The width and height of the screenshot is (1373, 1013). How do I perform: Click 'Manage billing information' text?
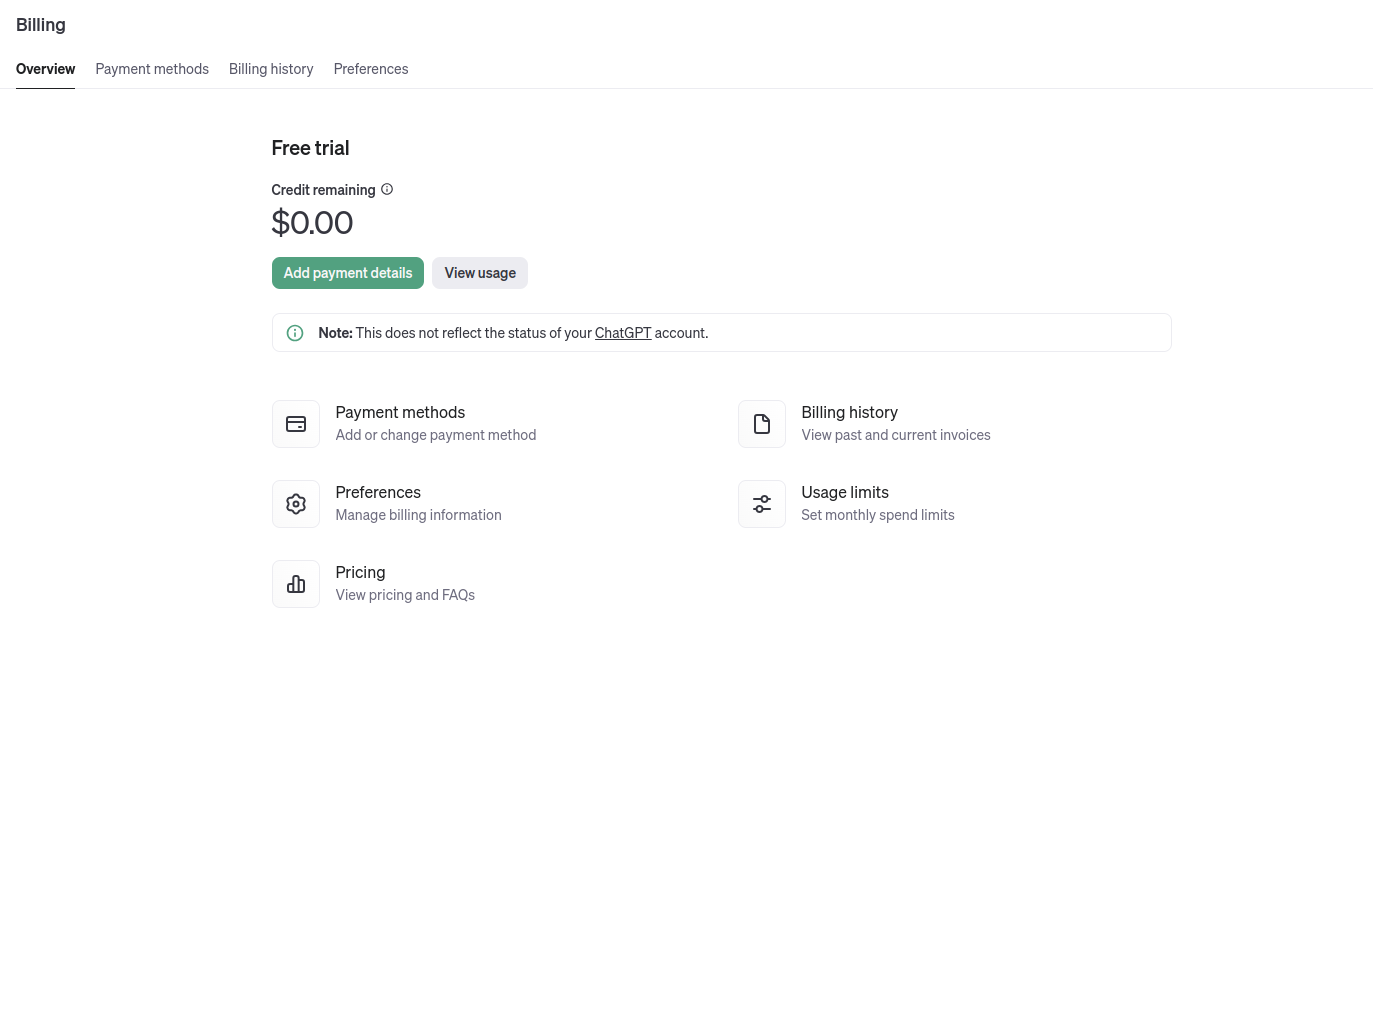click(x=418, y=515)
